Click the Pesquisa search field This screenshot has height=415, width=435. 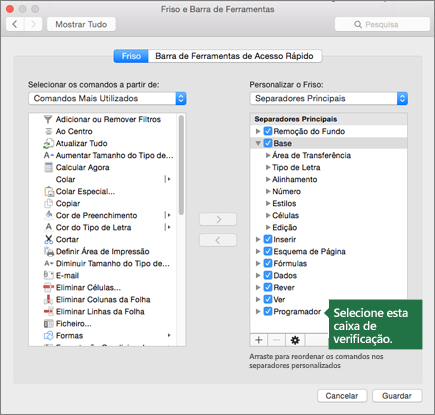point(382,24)
